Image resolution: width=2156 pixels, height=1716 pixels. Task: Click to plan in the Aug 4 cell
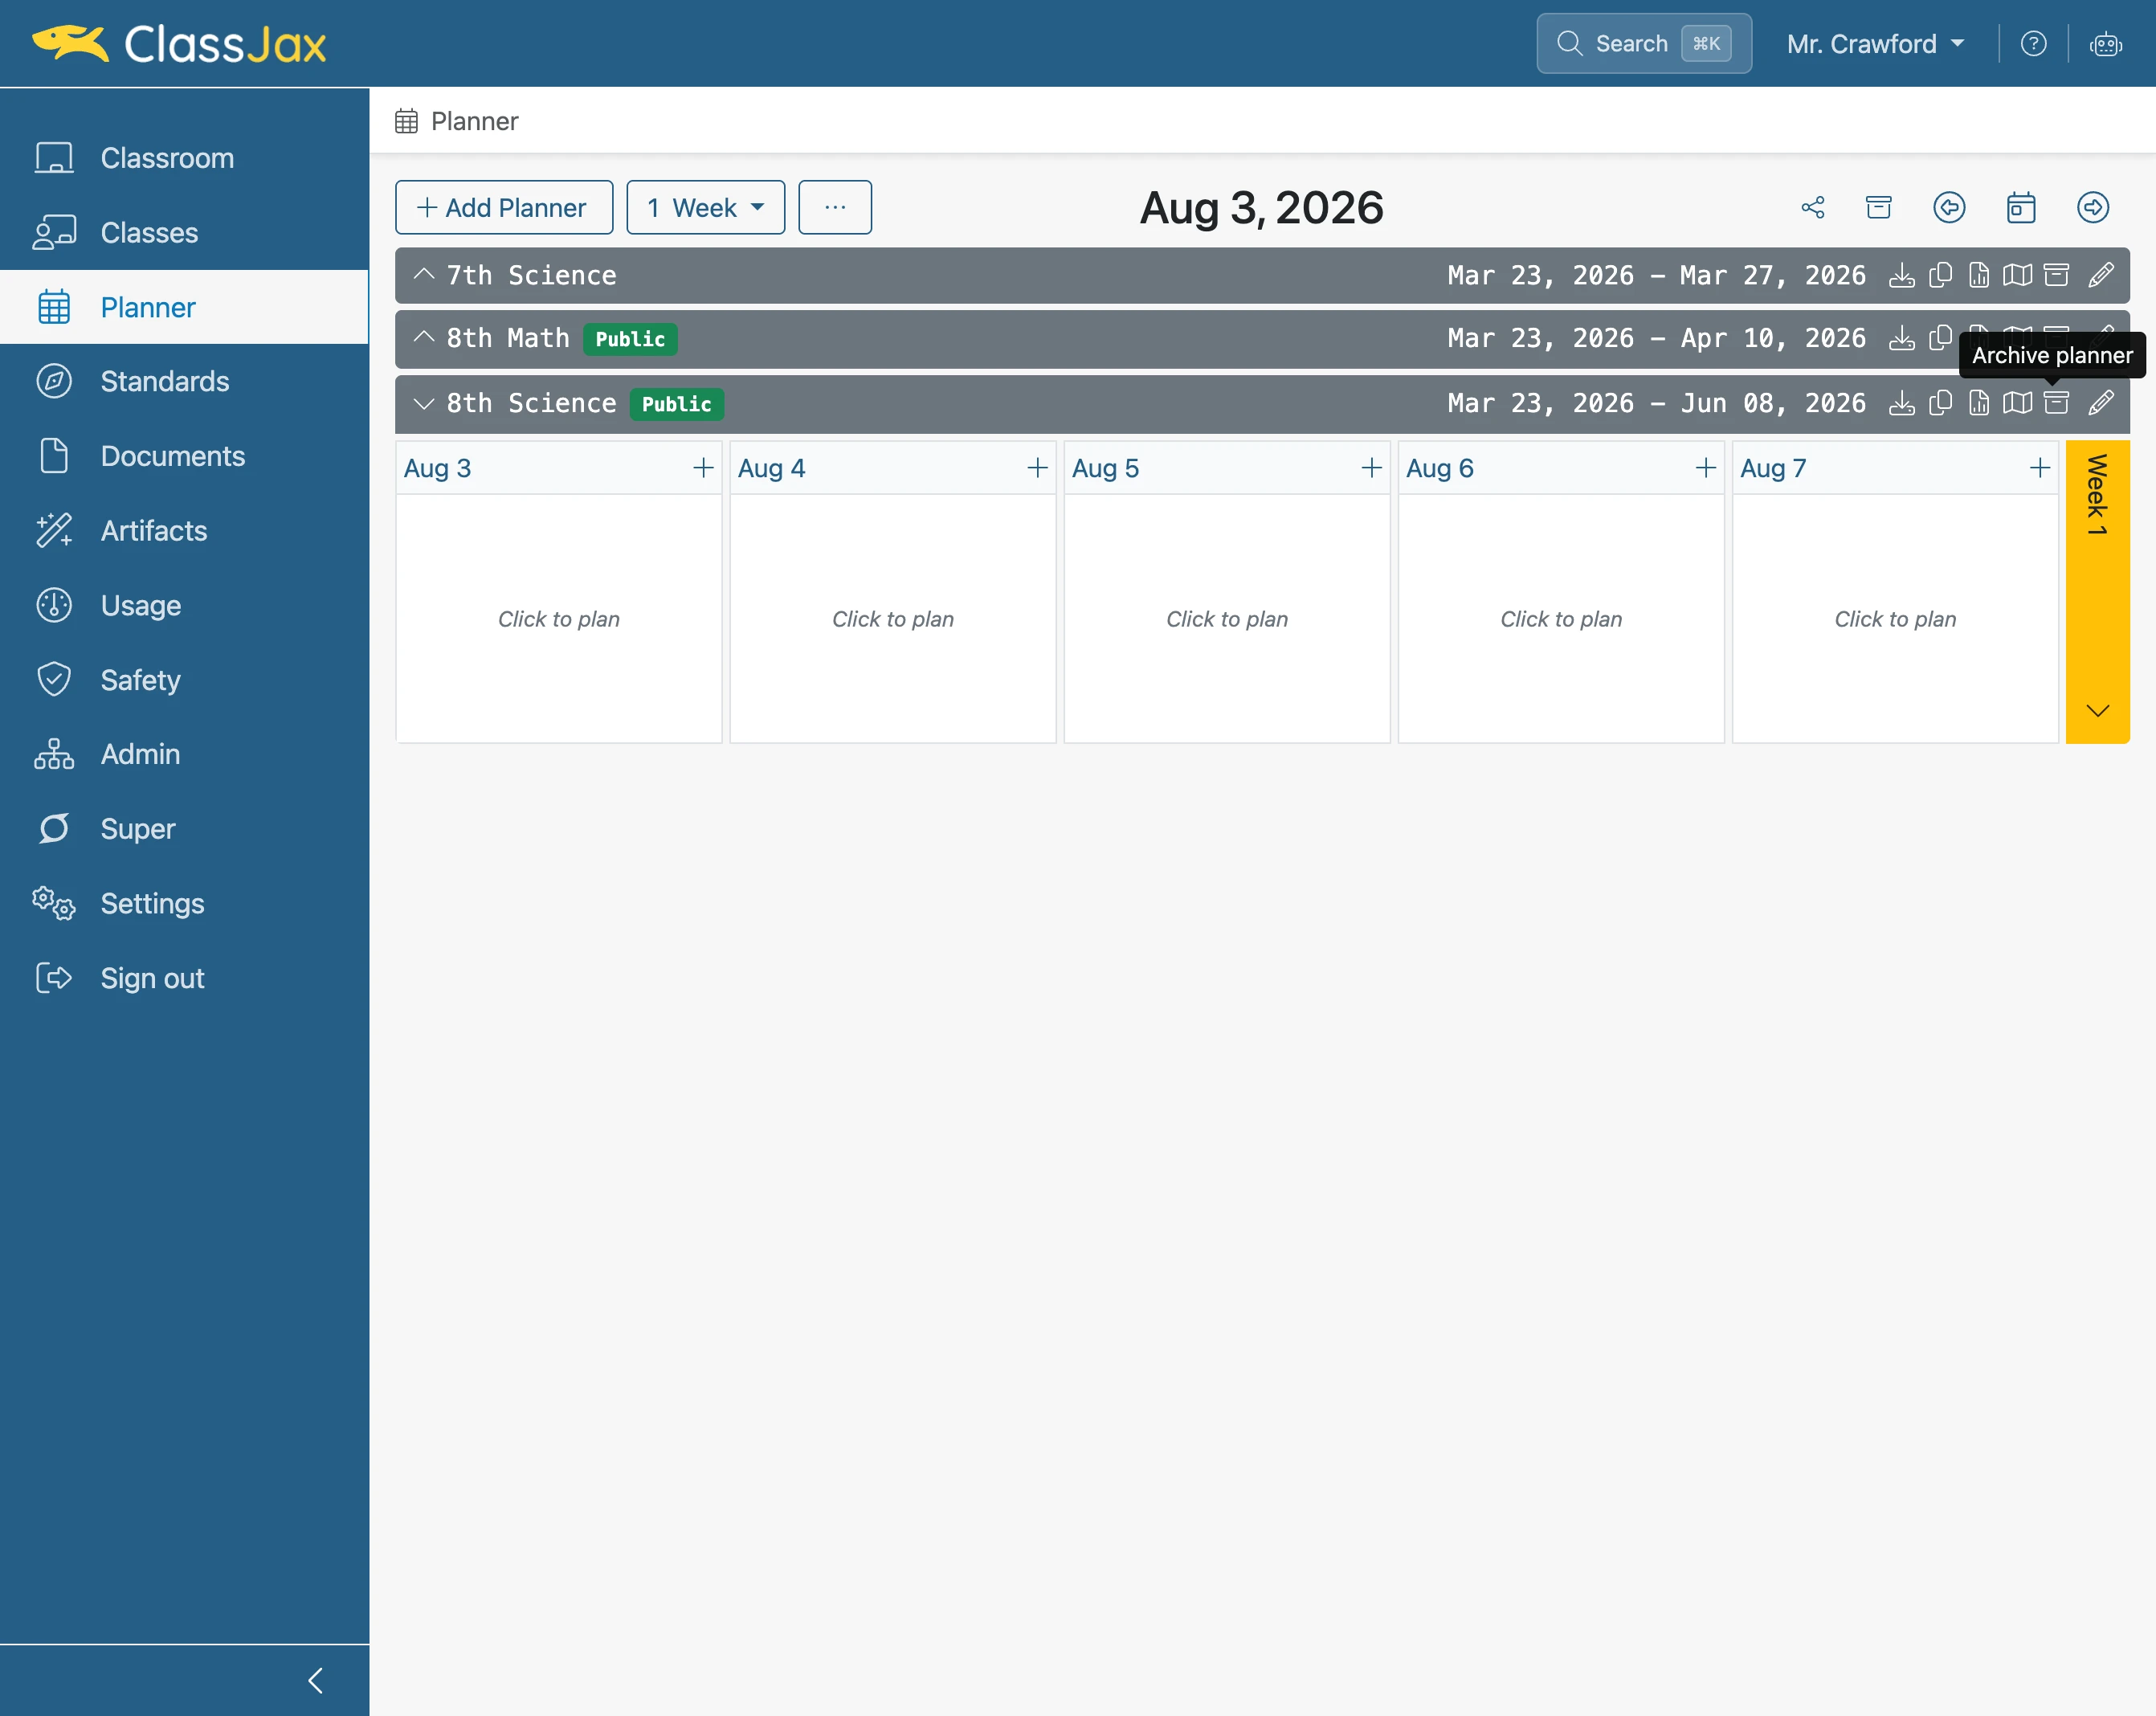893,619
